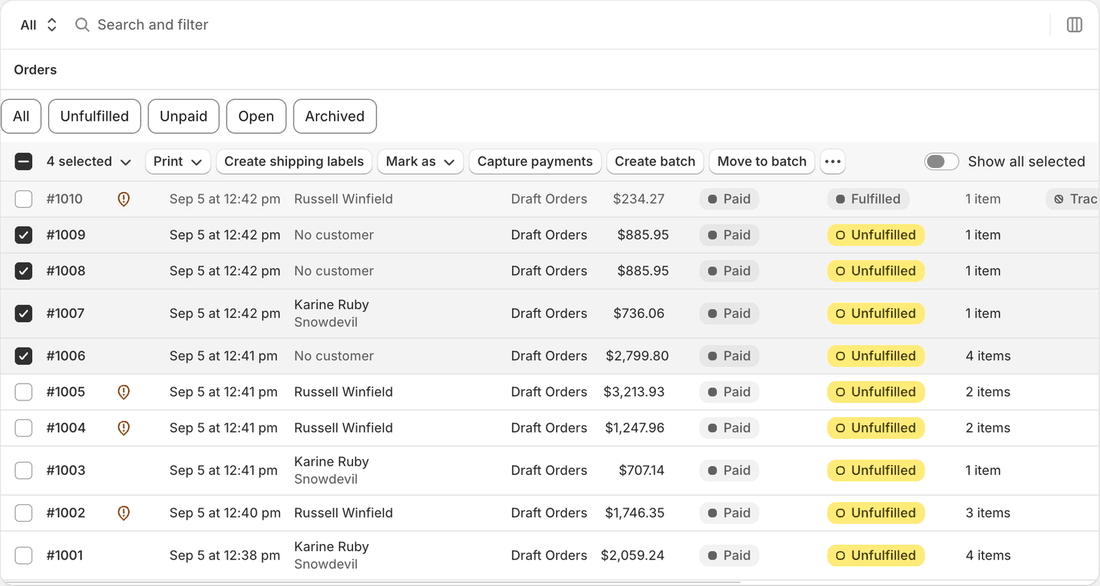This screenshot has width=1100, height=586.
Task: Click Create shipping labels
Action: (x=294, y=161)
